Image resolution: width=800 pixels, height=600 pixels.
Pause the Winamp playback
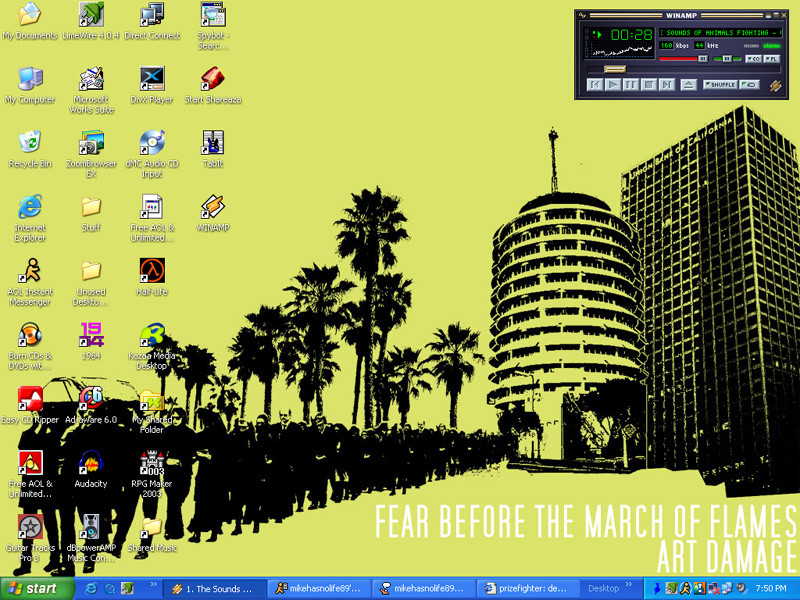tap(631, 85)
